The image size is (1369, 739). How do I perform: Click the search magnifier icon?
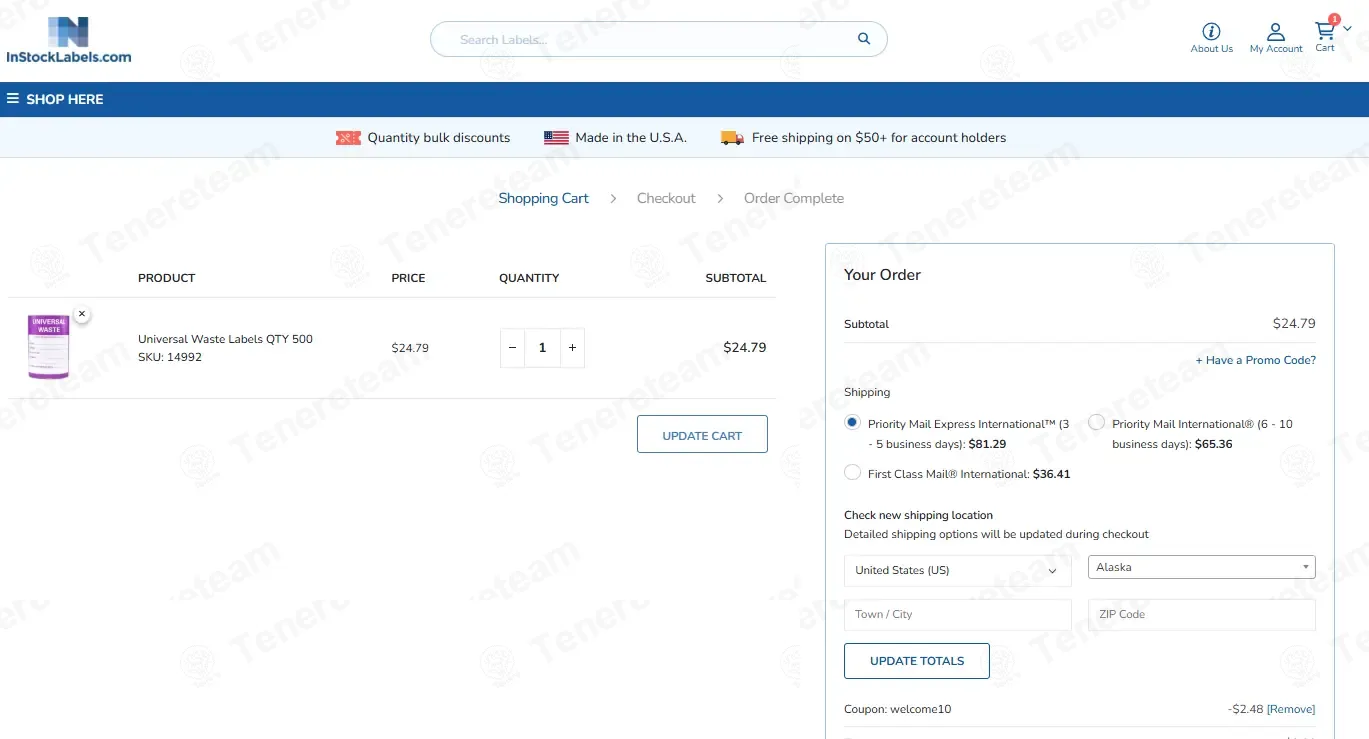[864, 39]
